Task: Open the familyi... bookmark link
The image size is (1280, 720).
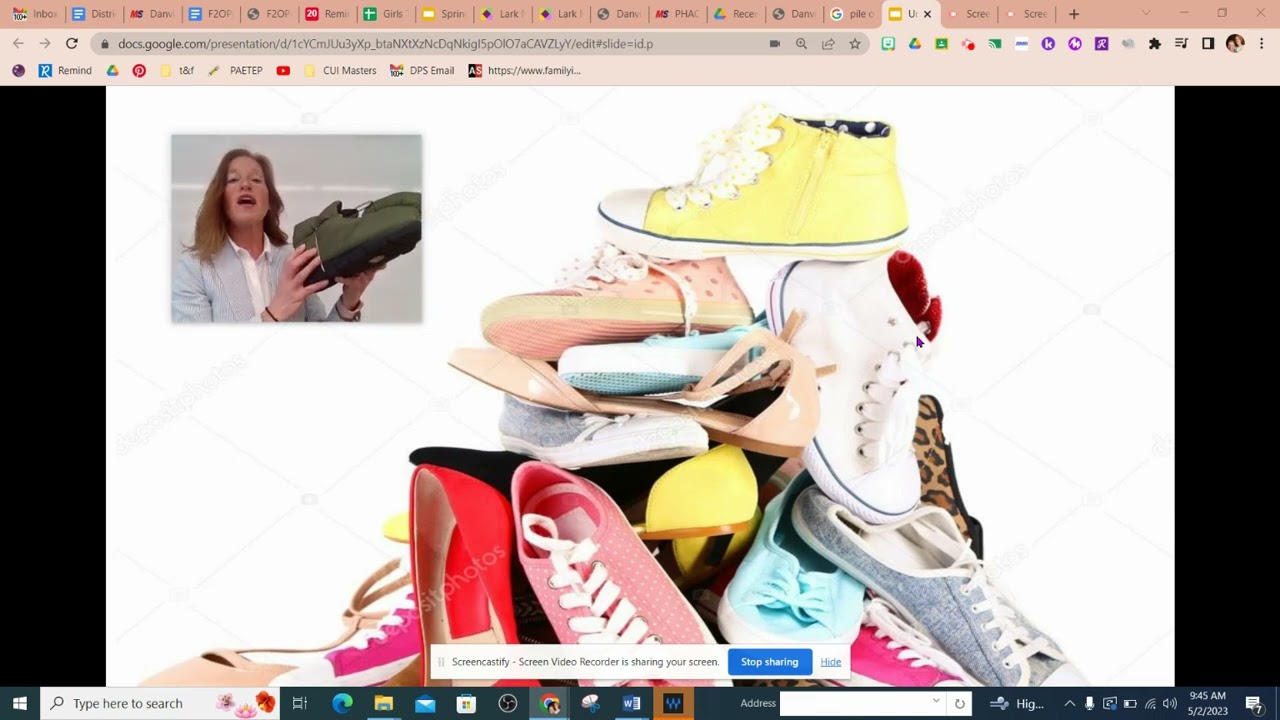Action: tap(524, 71)
